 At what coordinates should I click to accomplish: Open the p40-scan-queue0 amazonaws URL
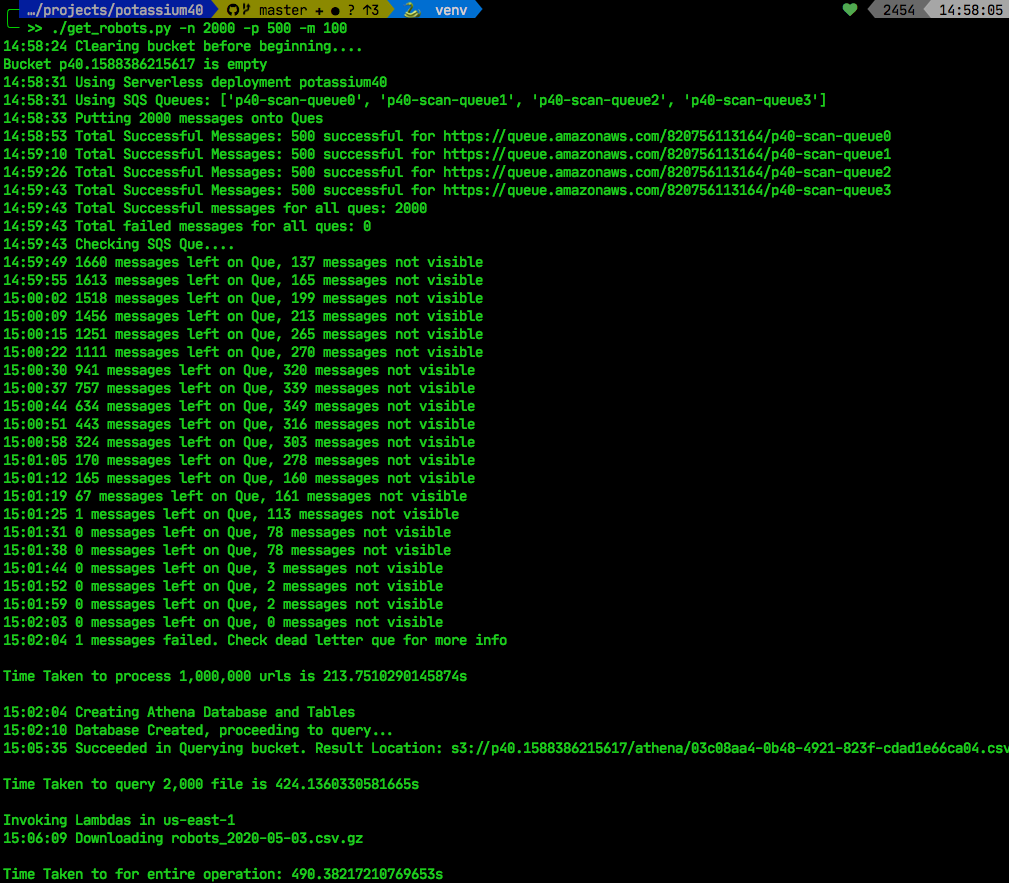point(667,136)
